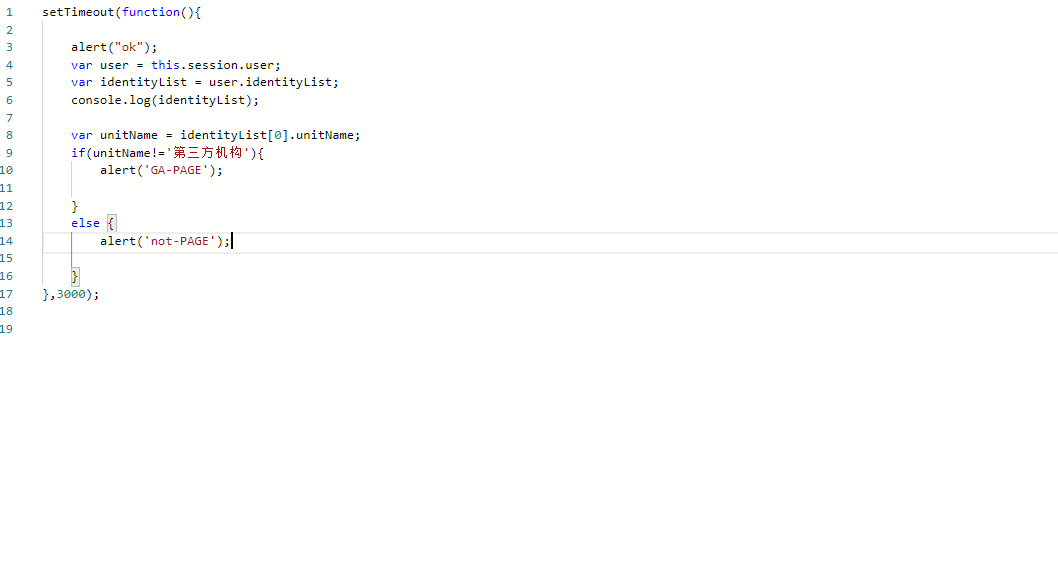Place cursor on the setTimeout call
The width and height of the screenshot is (1058, 564).
tap(78, 12)
